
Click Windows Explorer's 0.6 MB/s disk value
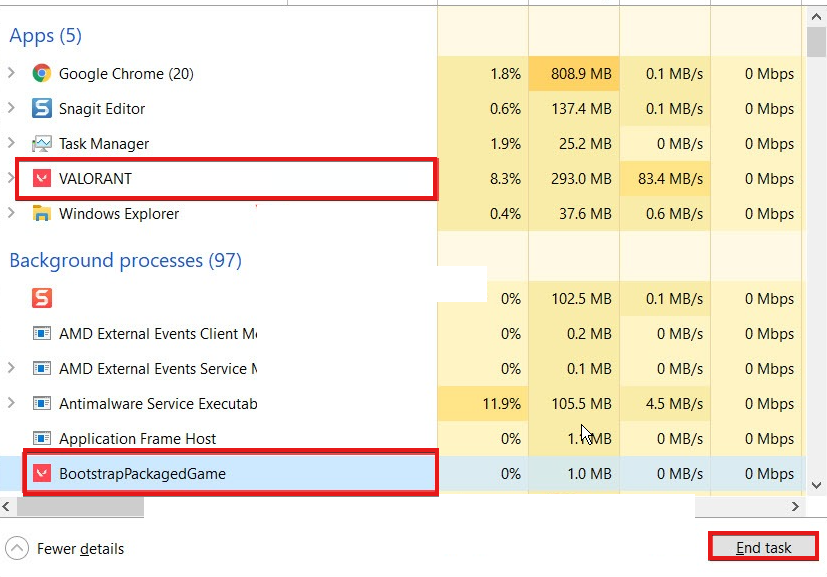click(x=675, y=214)
